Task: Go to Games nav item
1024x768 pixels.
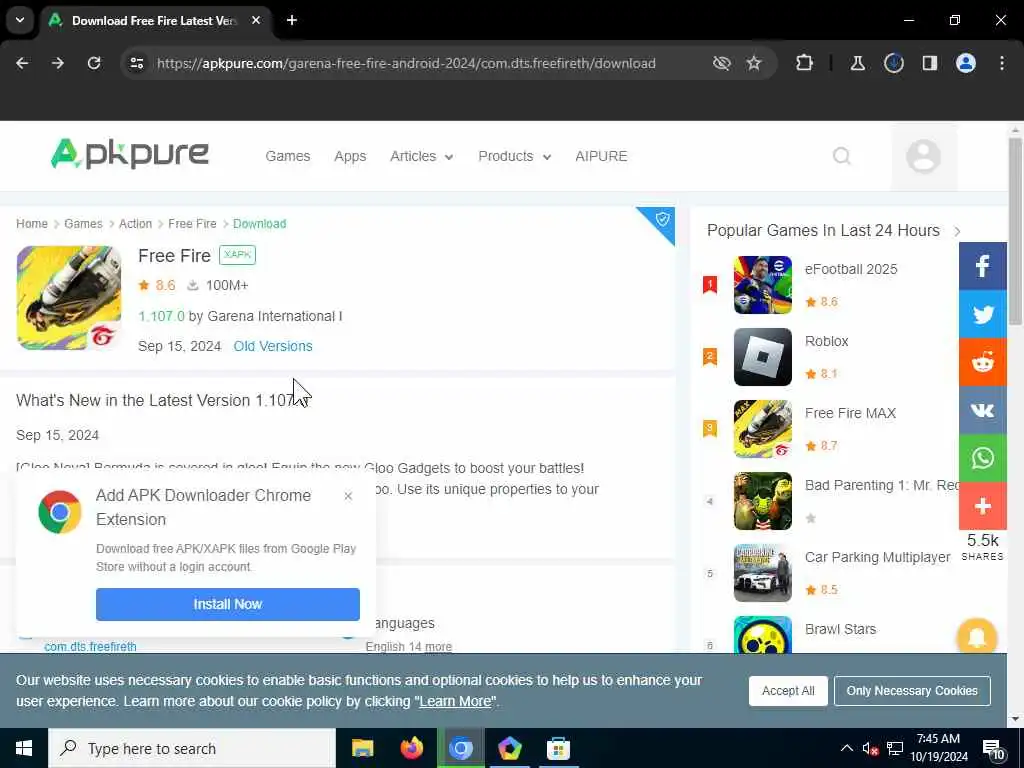Action: click(287, 156)
